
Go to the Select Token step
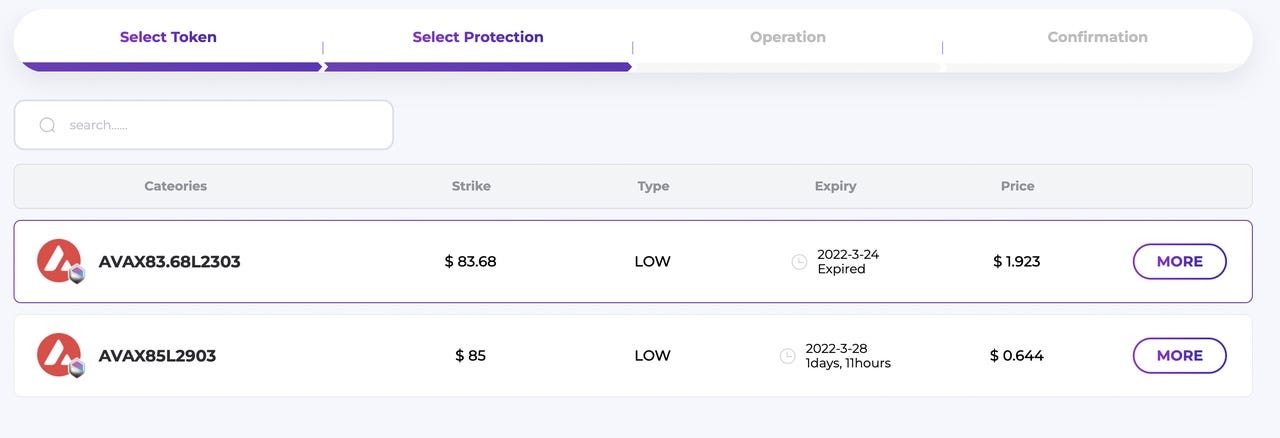coord(168,37)
